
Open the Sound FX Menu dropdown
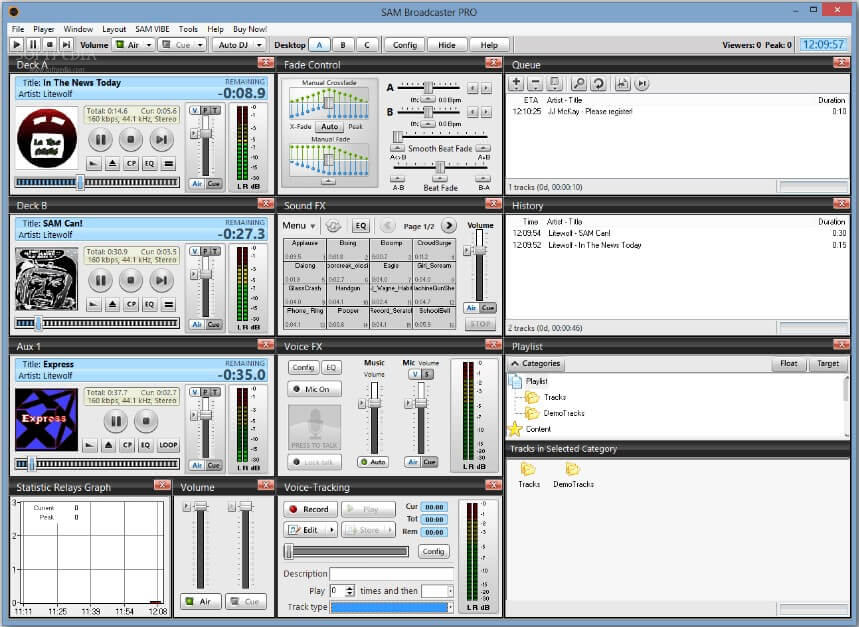click(299, 226)
